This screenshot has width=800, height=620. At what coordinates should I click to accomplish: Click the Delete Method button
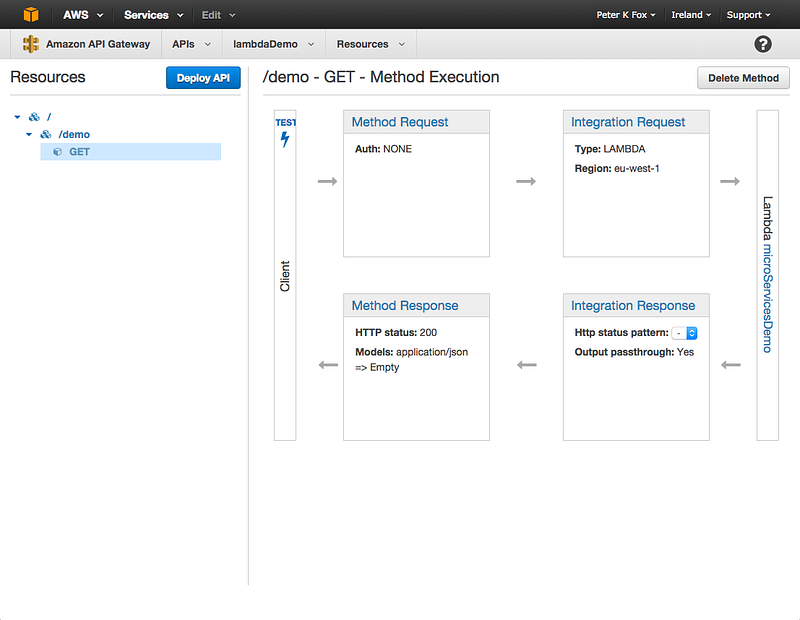click(x=743, y=78)
